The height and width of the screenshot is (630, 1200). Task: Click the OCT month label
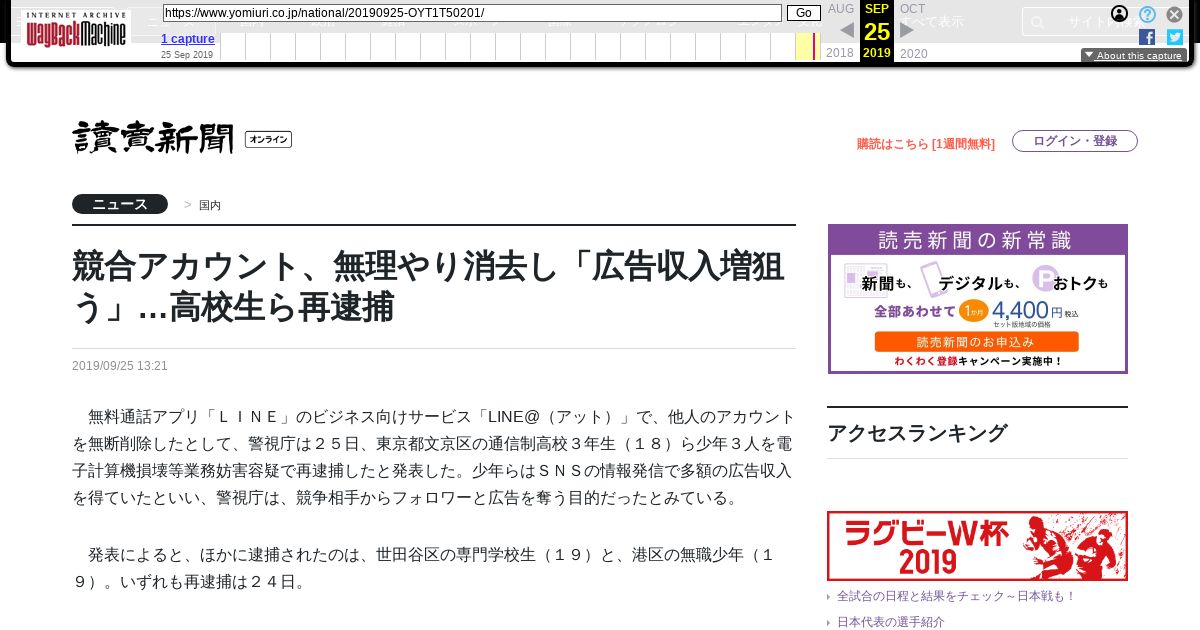click(x=912, y=9)
